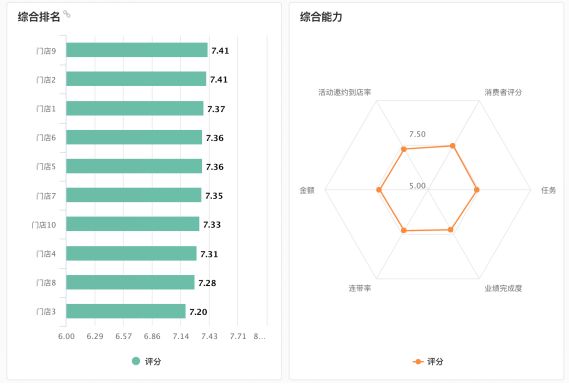Select the 门店9 bar

coord(137,50)
